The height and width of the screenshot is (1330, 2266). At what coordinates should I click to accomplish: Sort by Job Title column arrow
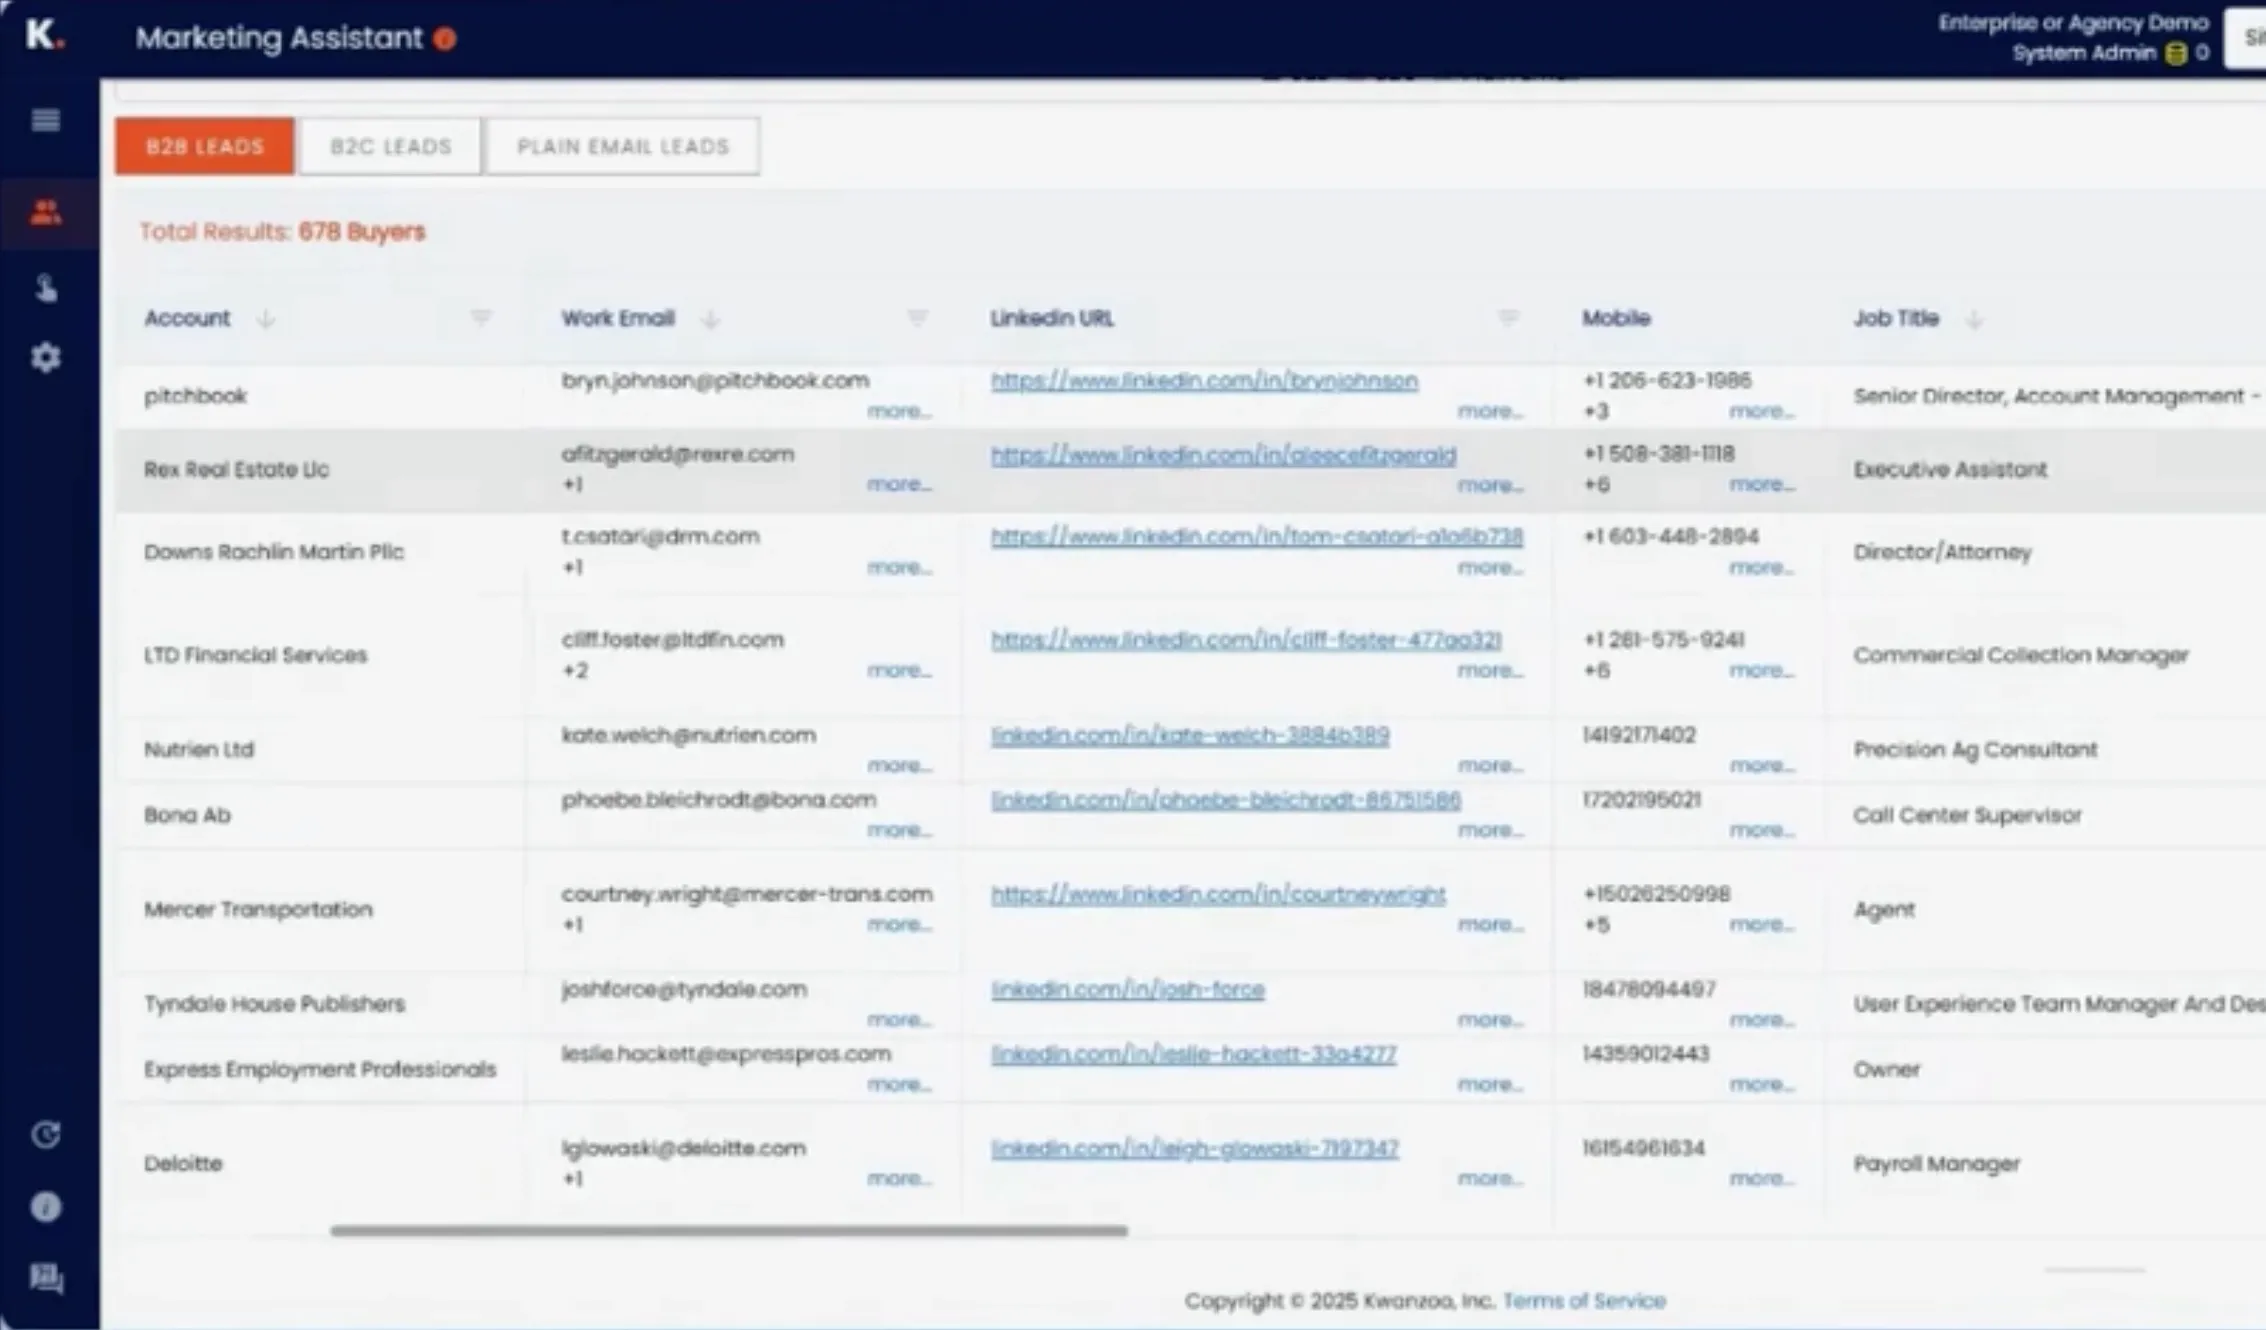coord(1973,319)
